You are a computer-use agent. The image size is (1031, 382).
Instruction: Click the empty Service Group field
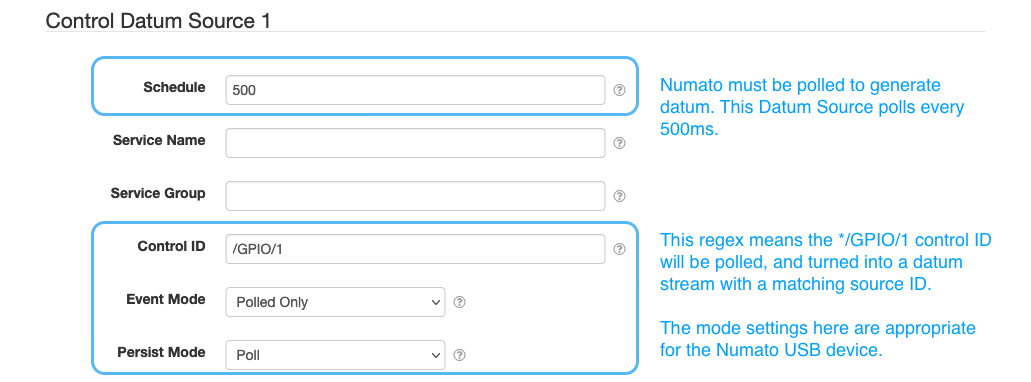tap(415, 196)
